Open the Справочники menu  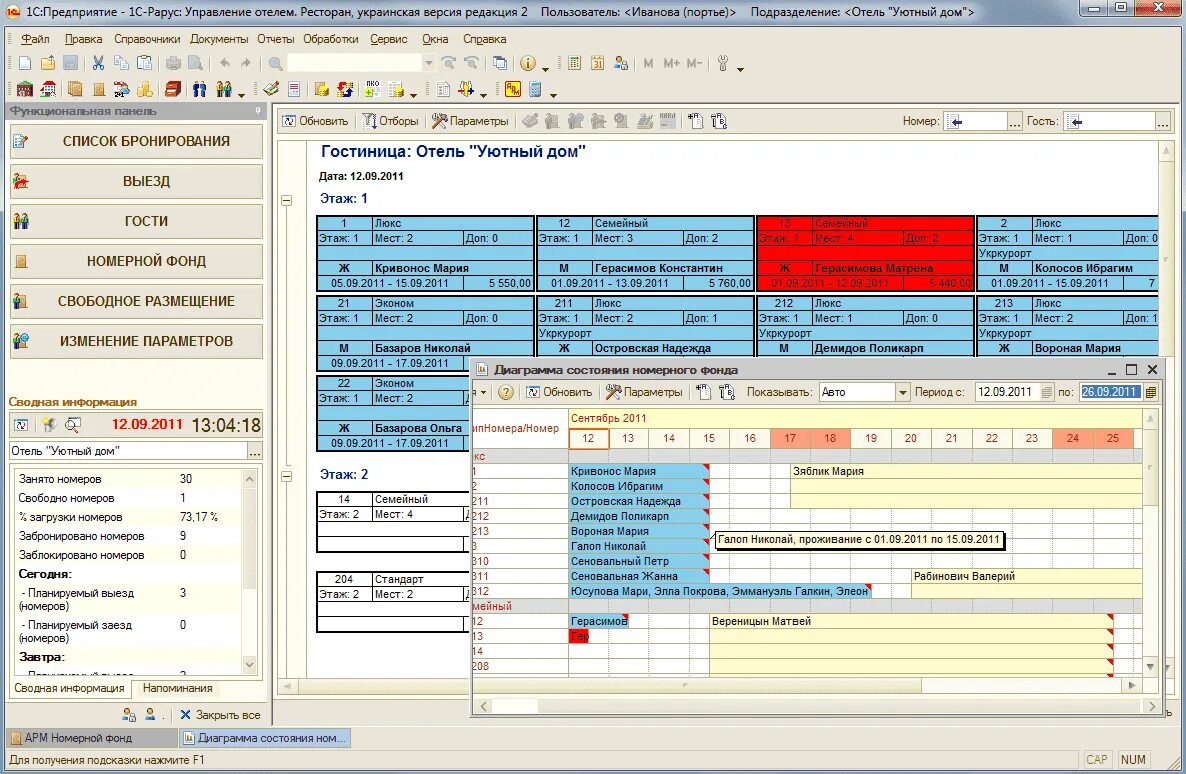tap(147, 39)
